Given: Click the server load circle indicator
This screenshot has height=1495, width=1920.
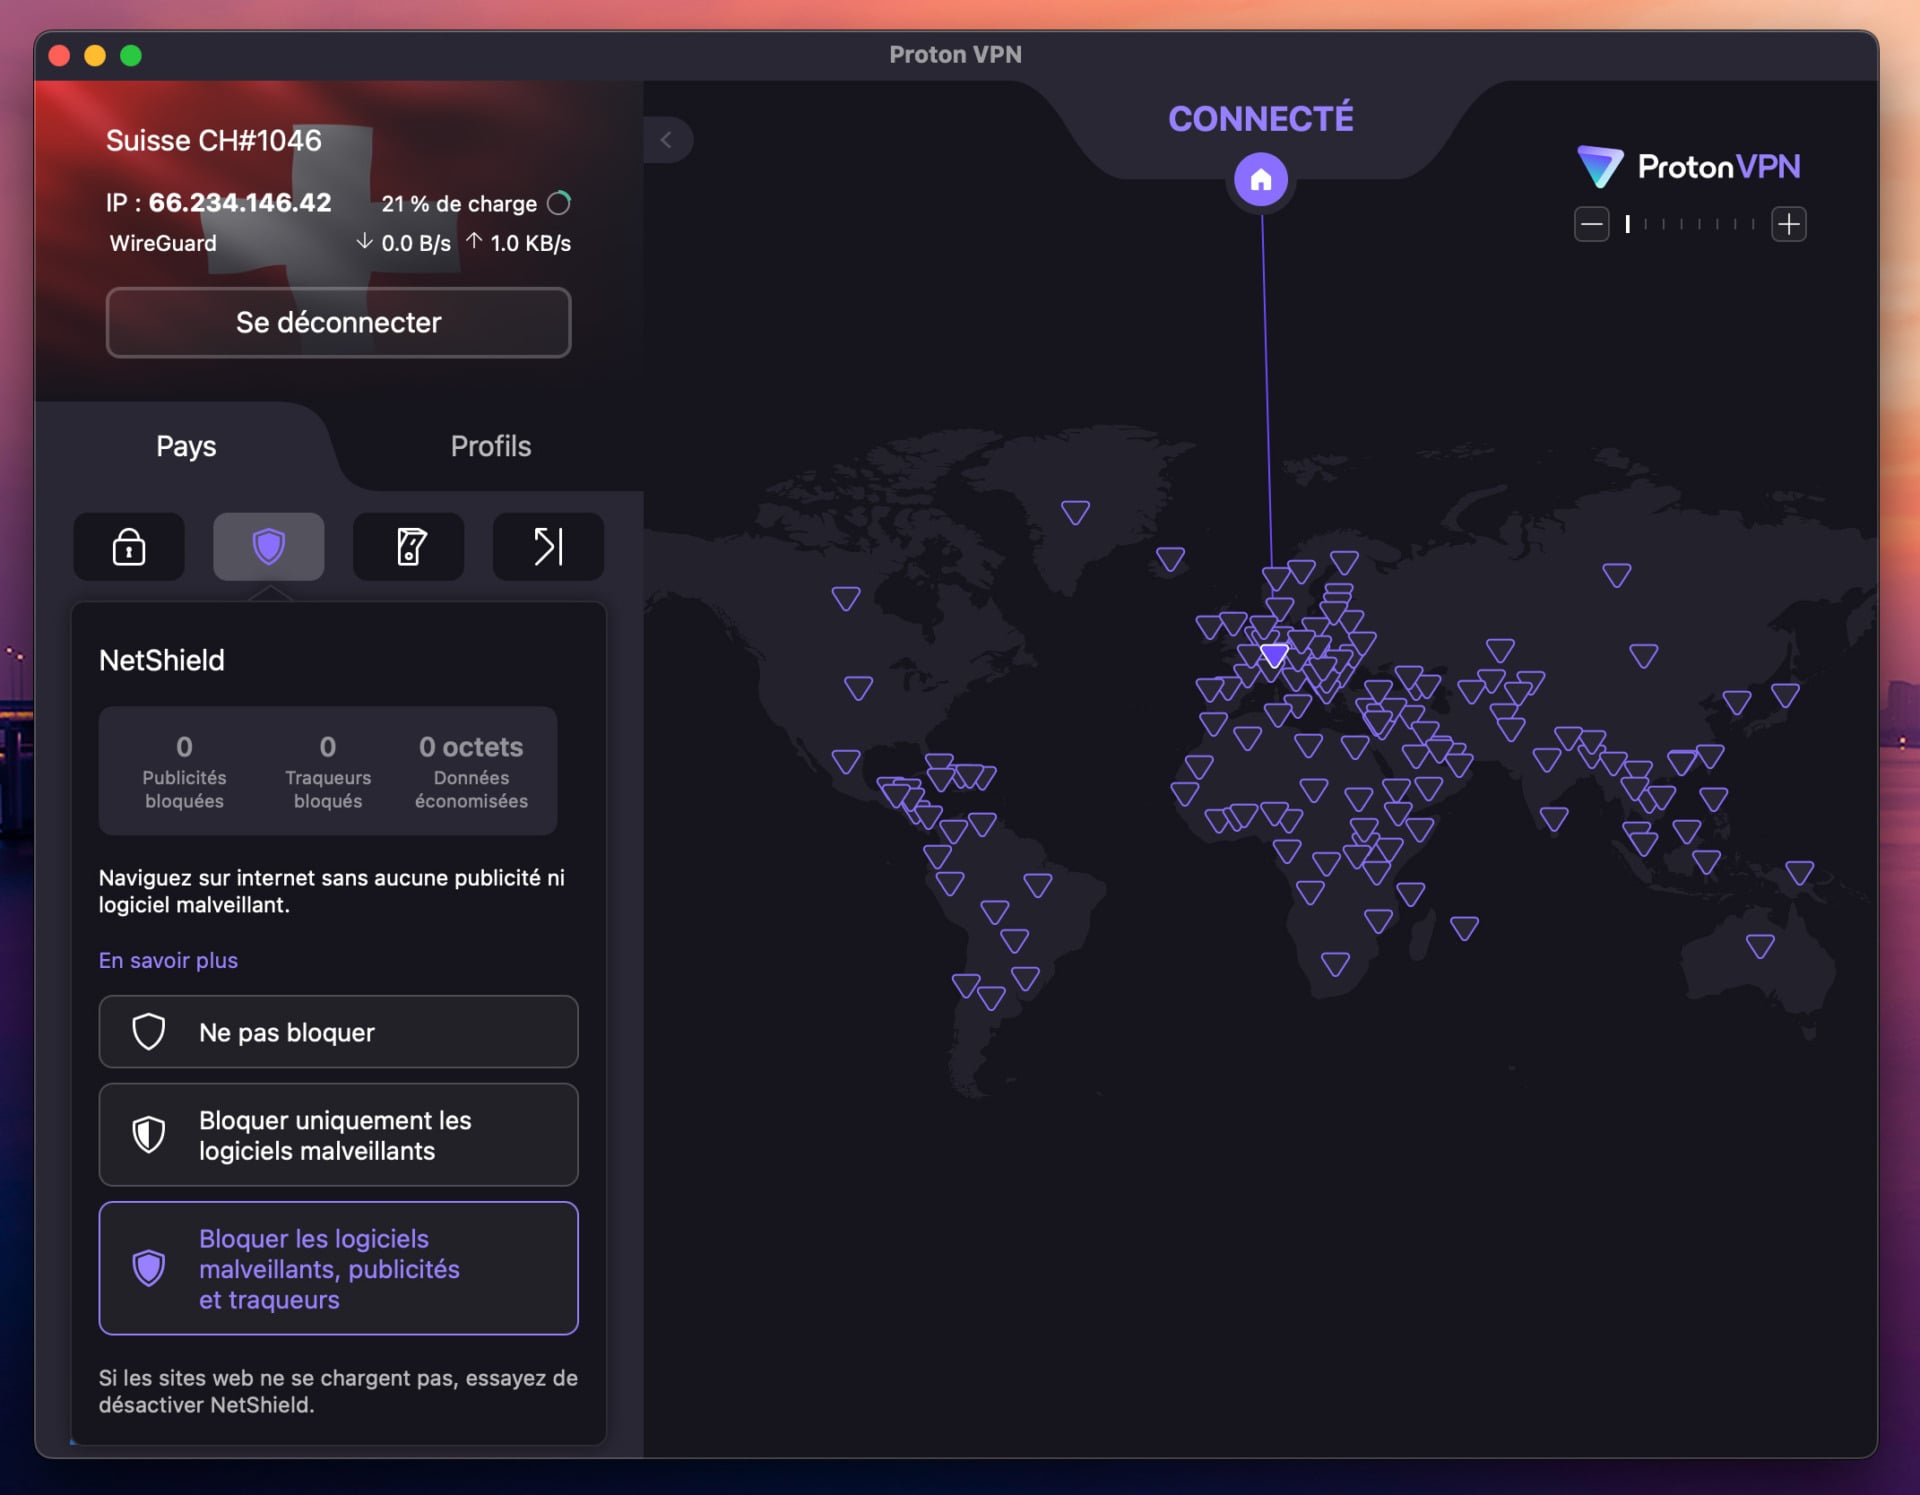Looking at the screenshot, I should 559,203.
